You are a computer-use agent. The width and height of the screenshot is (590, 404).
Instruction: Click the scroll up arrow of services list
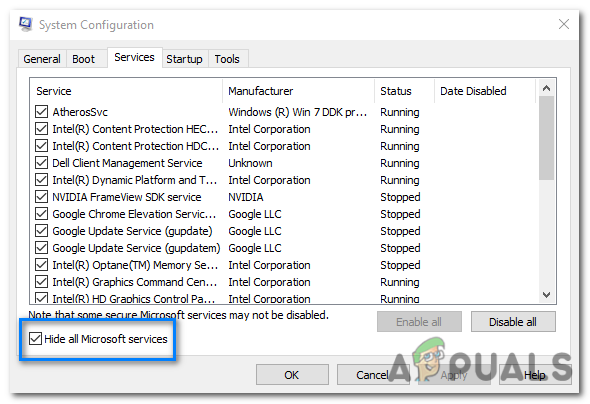click(546, 88)
